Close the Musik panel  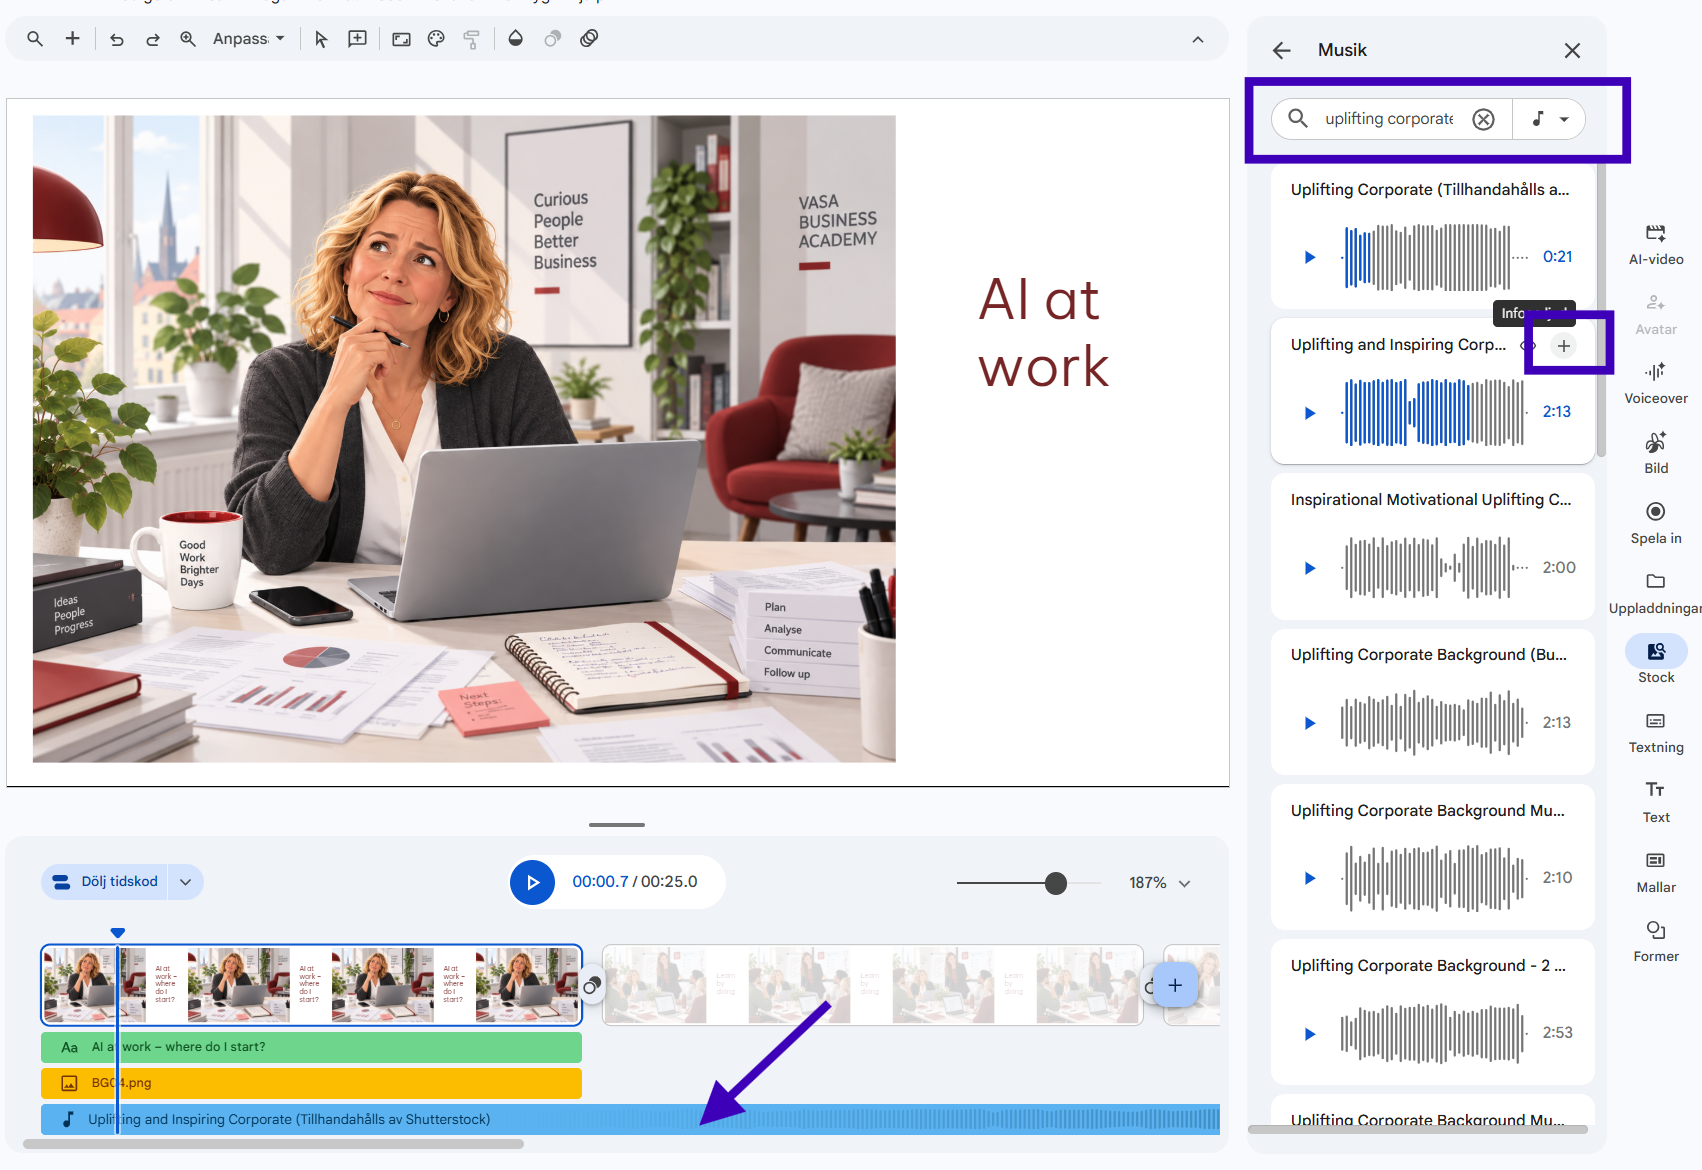(x=1572, y=50)
